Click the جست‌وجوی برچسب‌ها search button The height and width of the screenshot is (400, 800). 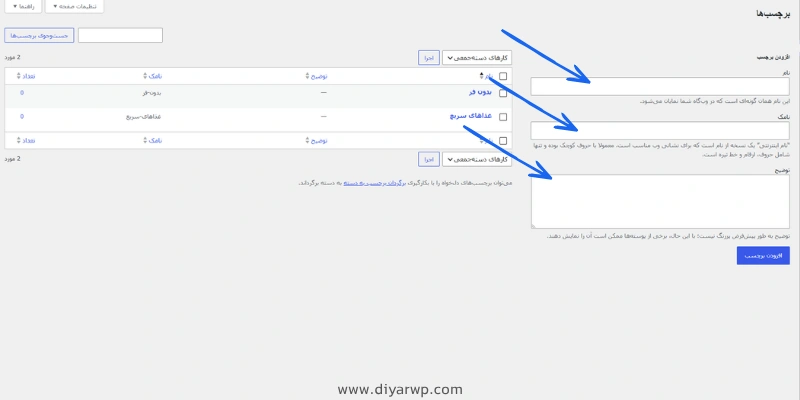[39, 36]
